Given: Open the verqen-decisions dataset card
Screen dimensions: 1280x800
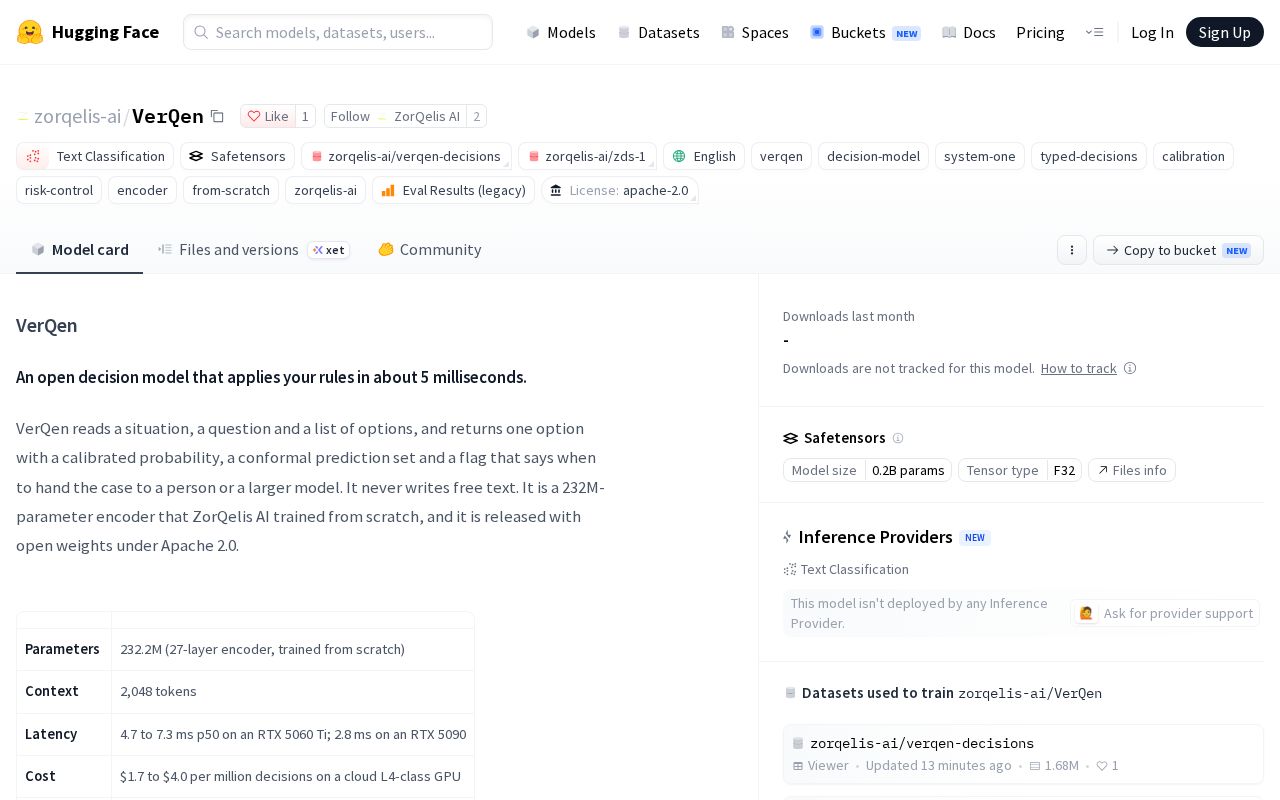Looking at the screenshot, I should (1023, 754).
